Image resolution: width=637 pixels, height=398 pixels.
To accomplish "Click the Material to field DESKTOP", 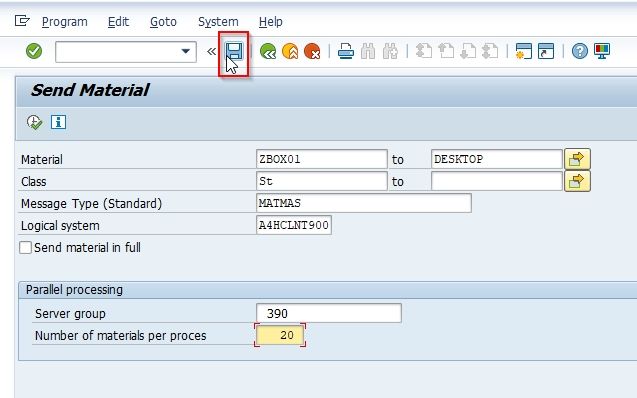I will click(x=496, y=159).
